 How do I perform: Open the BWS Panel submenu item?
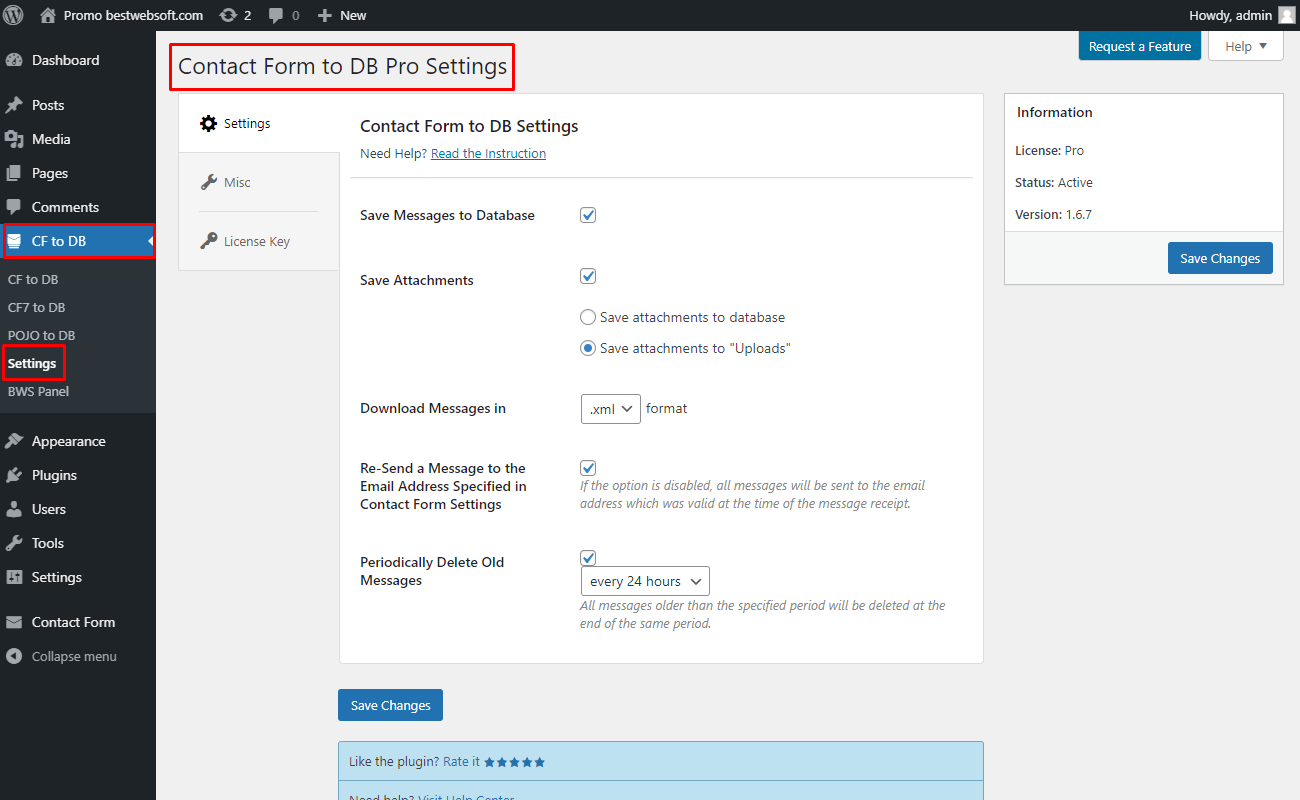38,391
